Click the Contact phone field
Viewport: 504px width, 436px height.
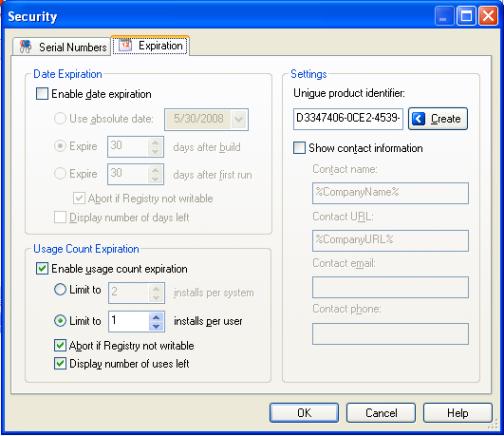pos(390,334)
